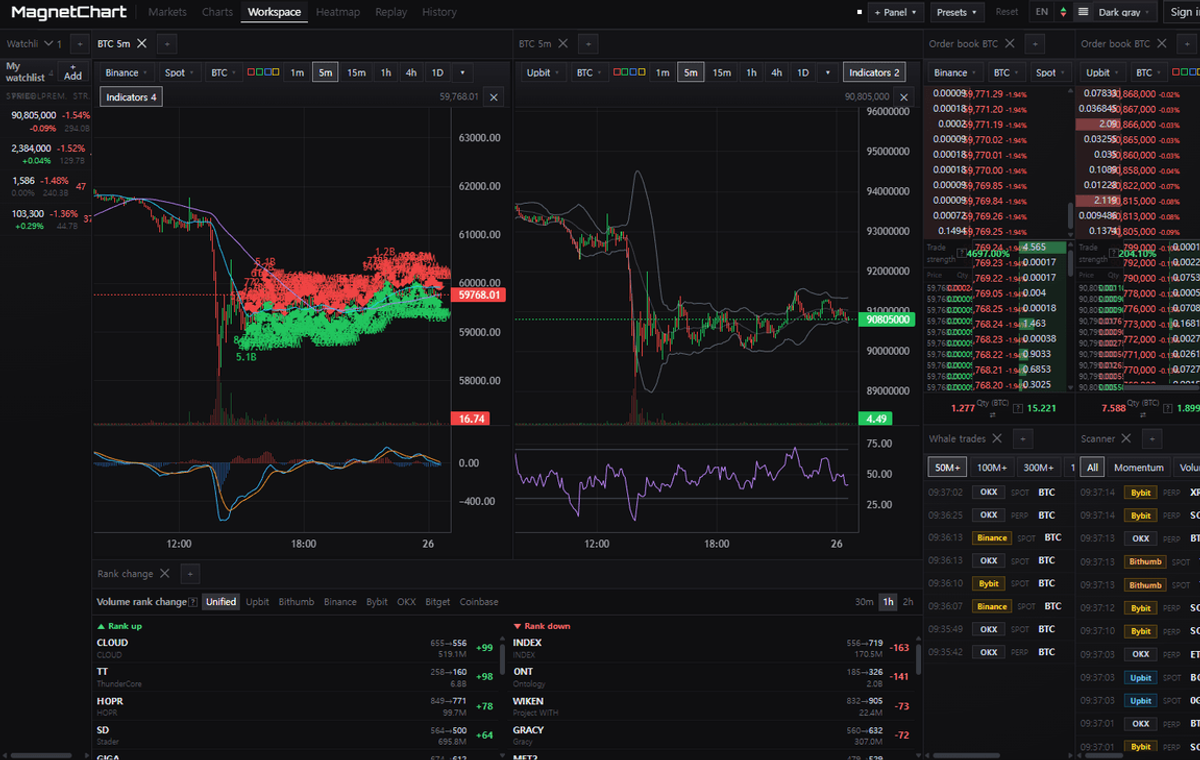Select Momentum filter in Scanner
This screenshot has height=760, width=1200.
click(x=1139, y=467)
